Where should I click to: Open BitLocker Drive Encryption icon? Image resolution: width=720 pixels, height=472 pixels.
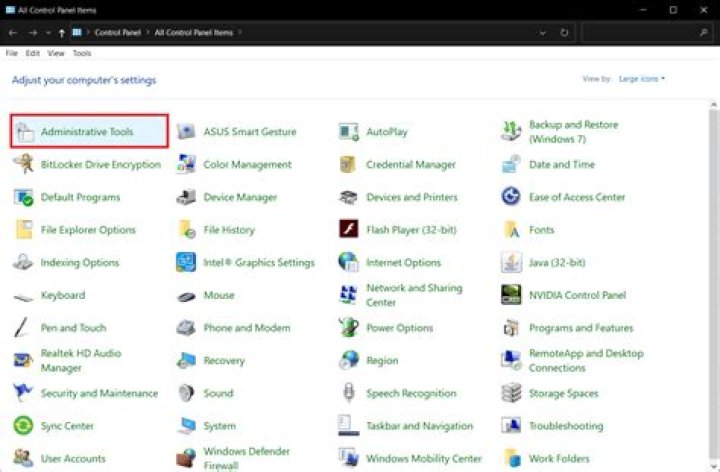coord(23,164)
